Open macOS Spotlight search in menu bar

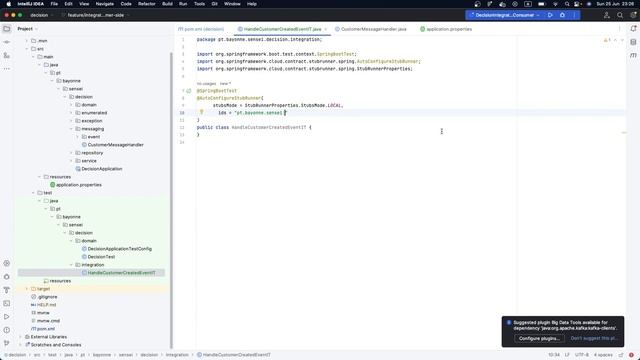[567, 4]
